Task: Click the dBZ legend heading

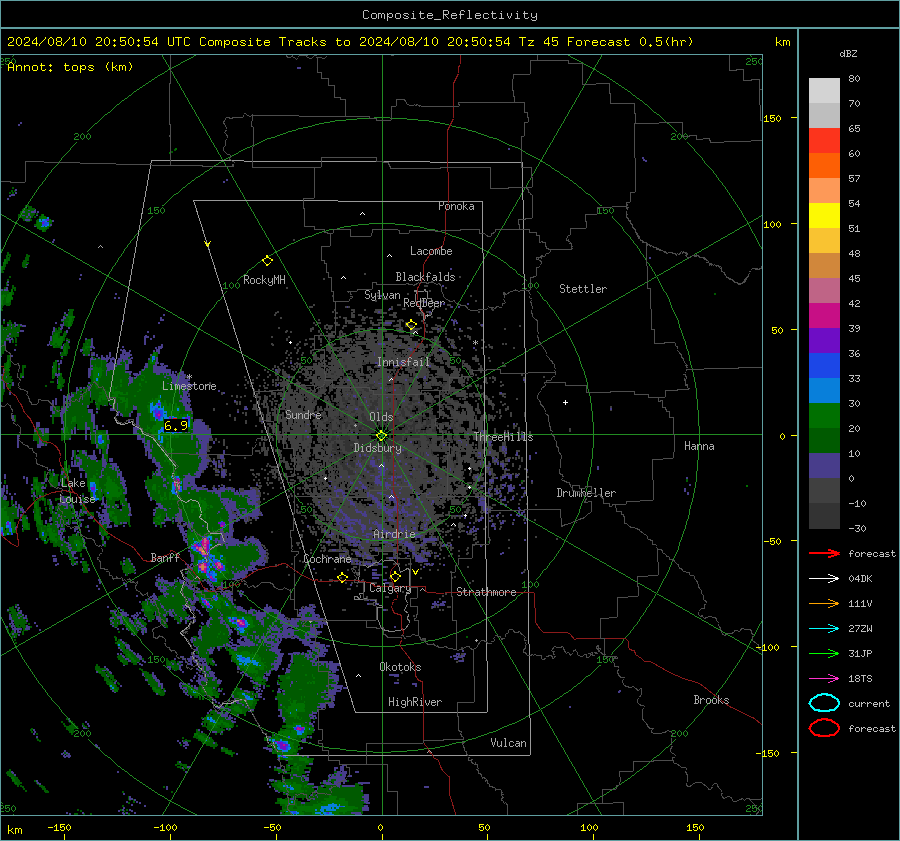Action: point(848,53)
